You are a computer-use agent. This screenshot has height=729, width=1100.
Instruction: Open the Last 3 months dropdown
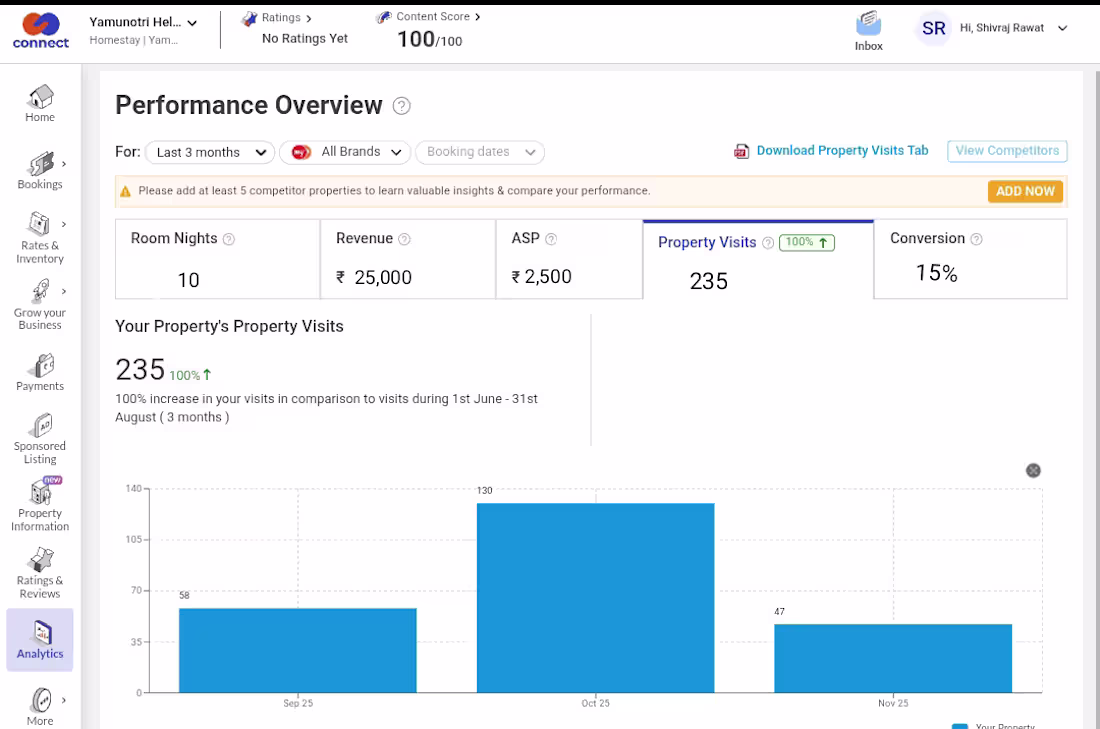[x=210, y=152]
